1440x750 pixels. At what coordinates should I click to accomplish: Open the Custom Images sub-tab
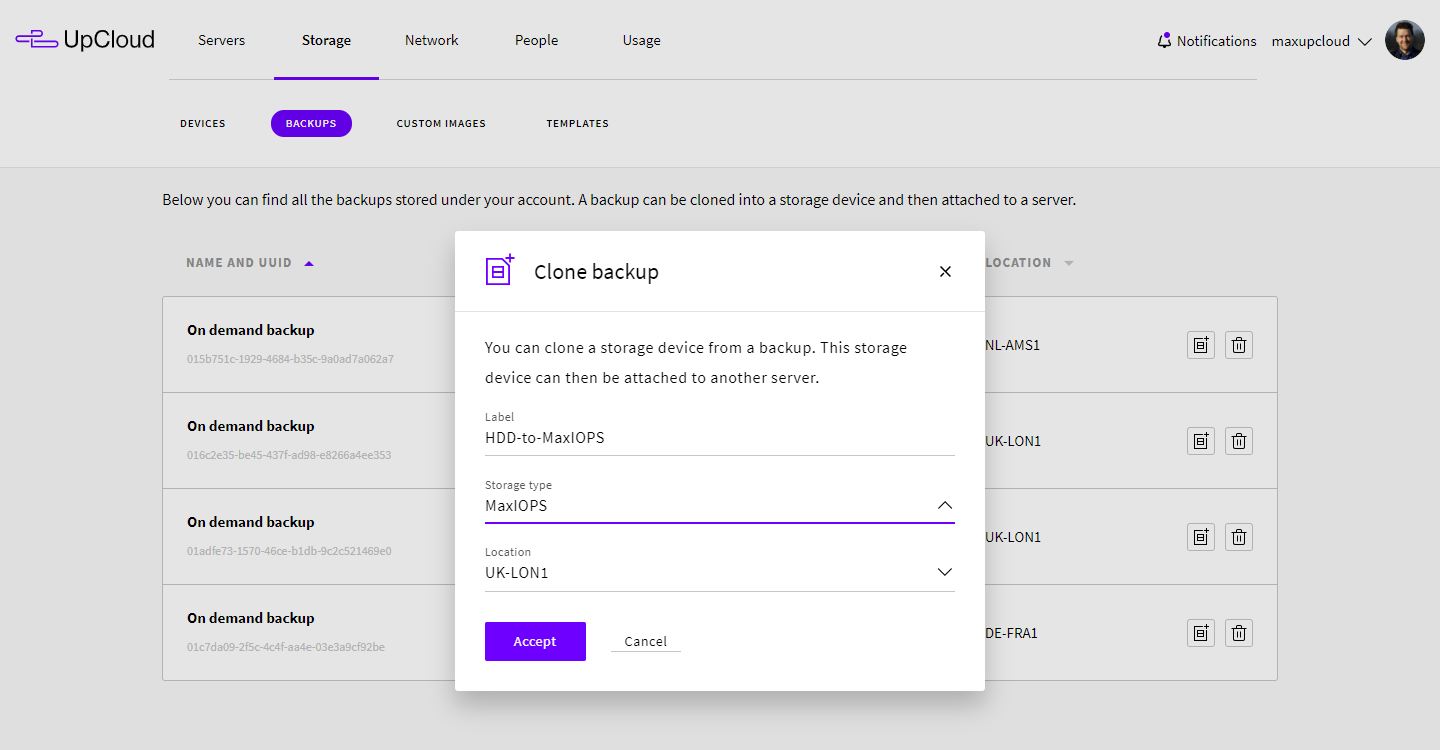(441, 124)
